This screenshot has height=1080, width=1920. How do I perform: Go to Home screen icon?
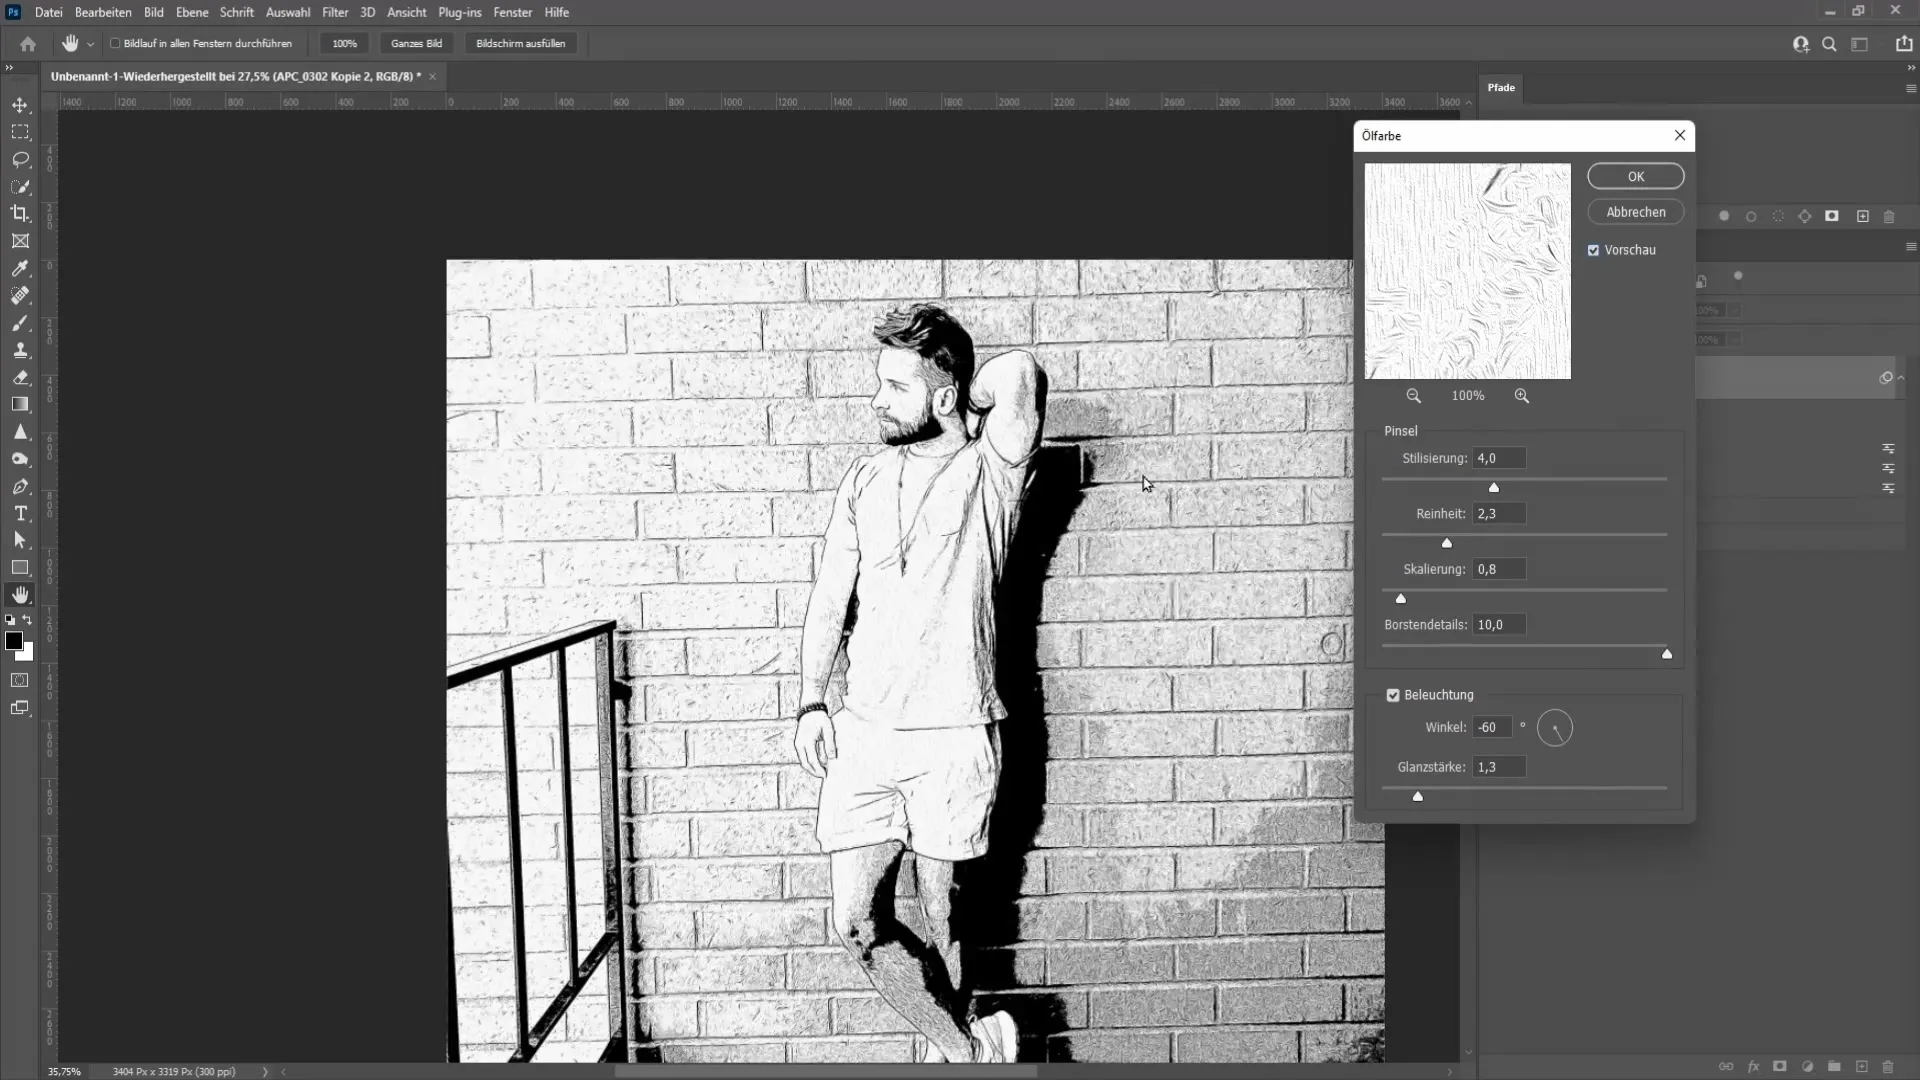pos(28,44)
